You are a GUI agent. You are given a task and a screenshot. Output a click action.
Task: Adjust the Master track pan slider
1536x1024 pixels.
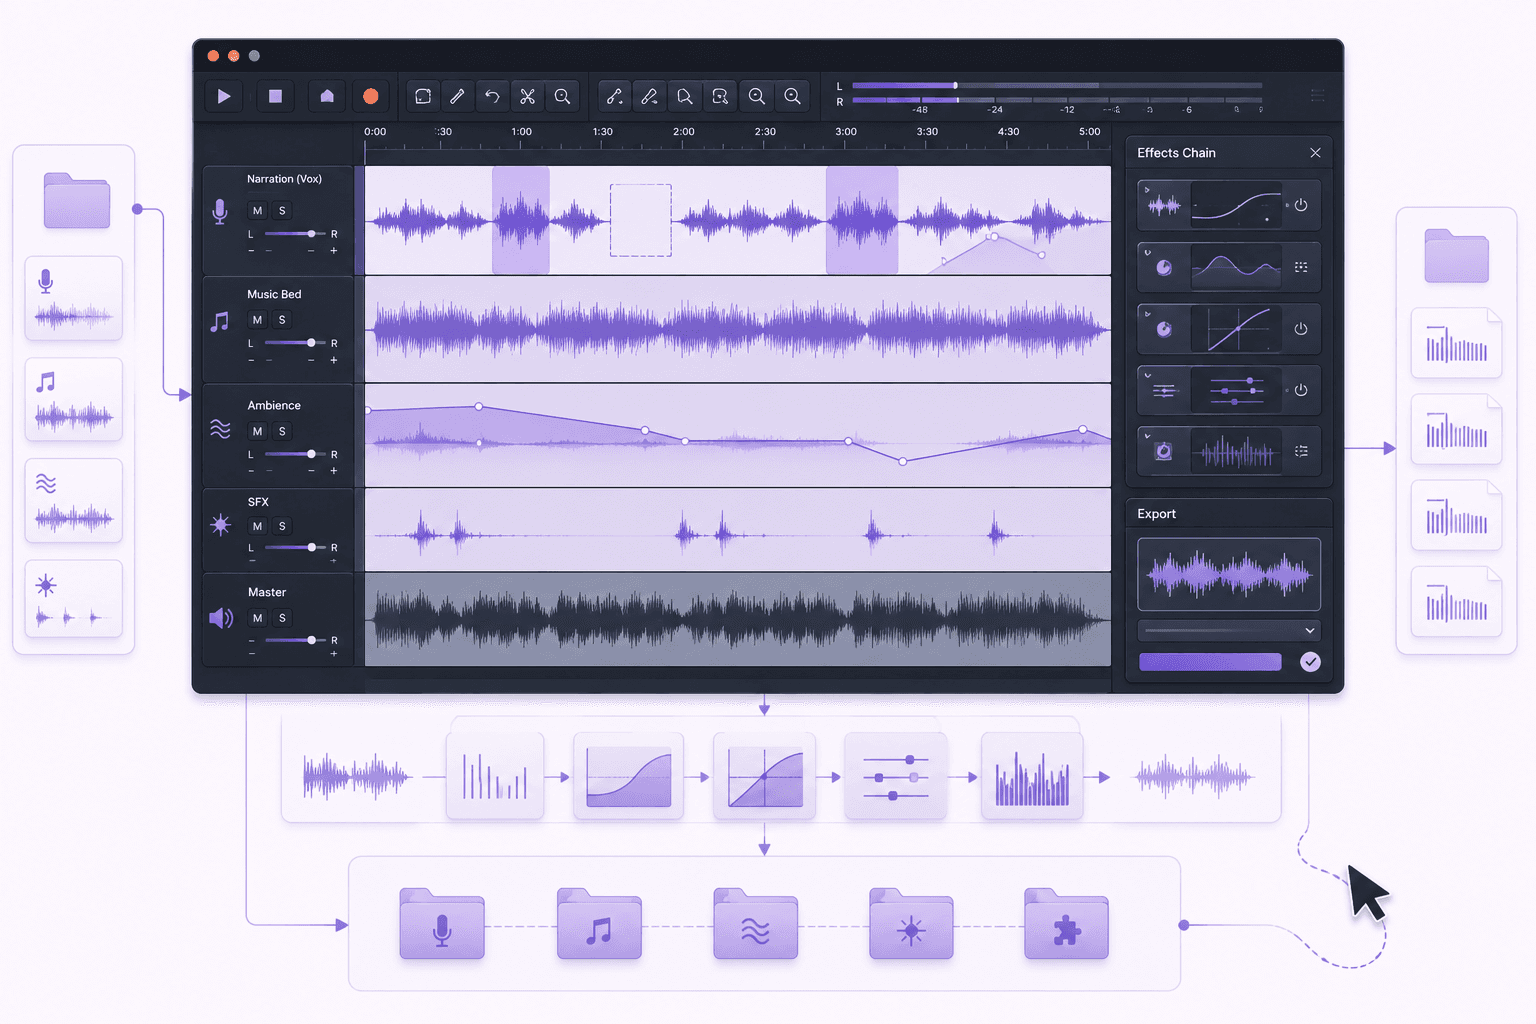[x=293, y=640]
